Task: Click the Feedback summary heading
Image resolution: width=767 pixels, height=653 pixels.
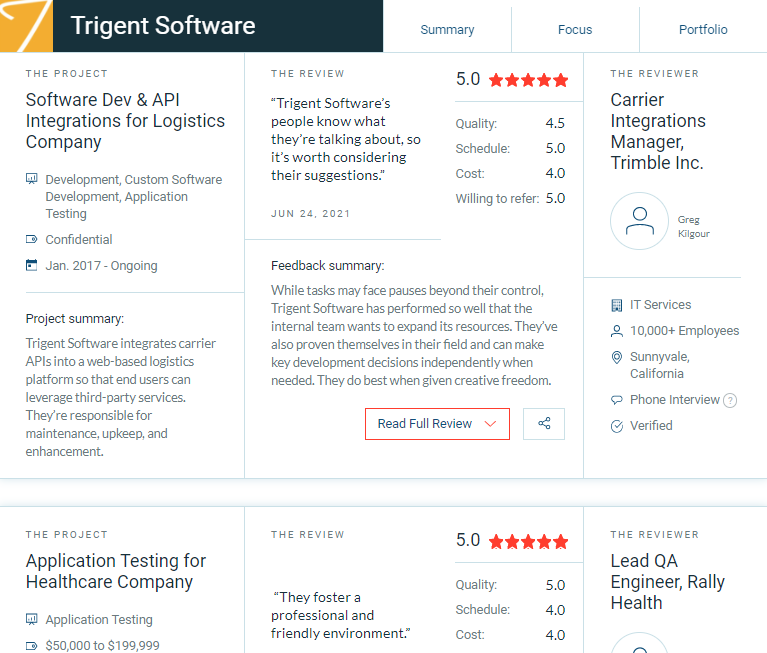Action: coord(328,266)
